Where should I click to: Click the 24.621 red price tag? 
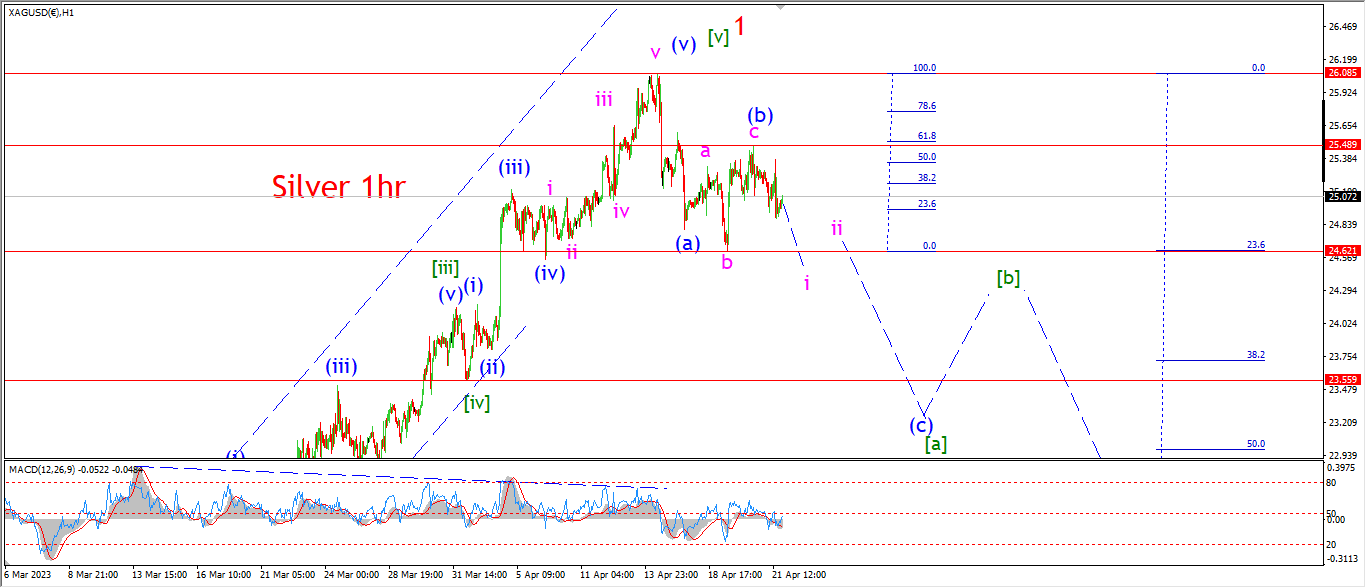click(1342, 251)
